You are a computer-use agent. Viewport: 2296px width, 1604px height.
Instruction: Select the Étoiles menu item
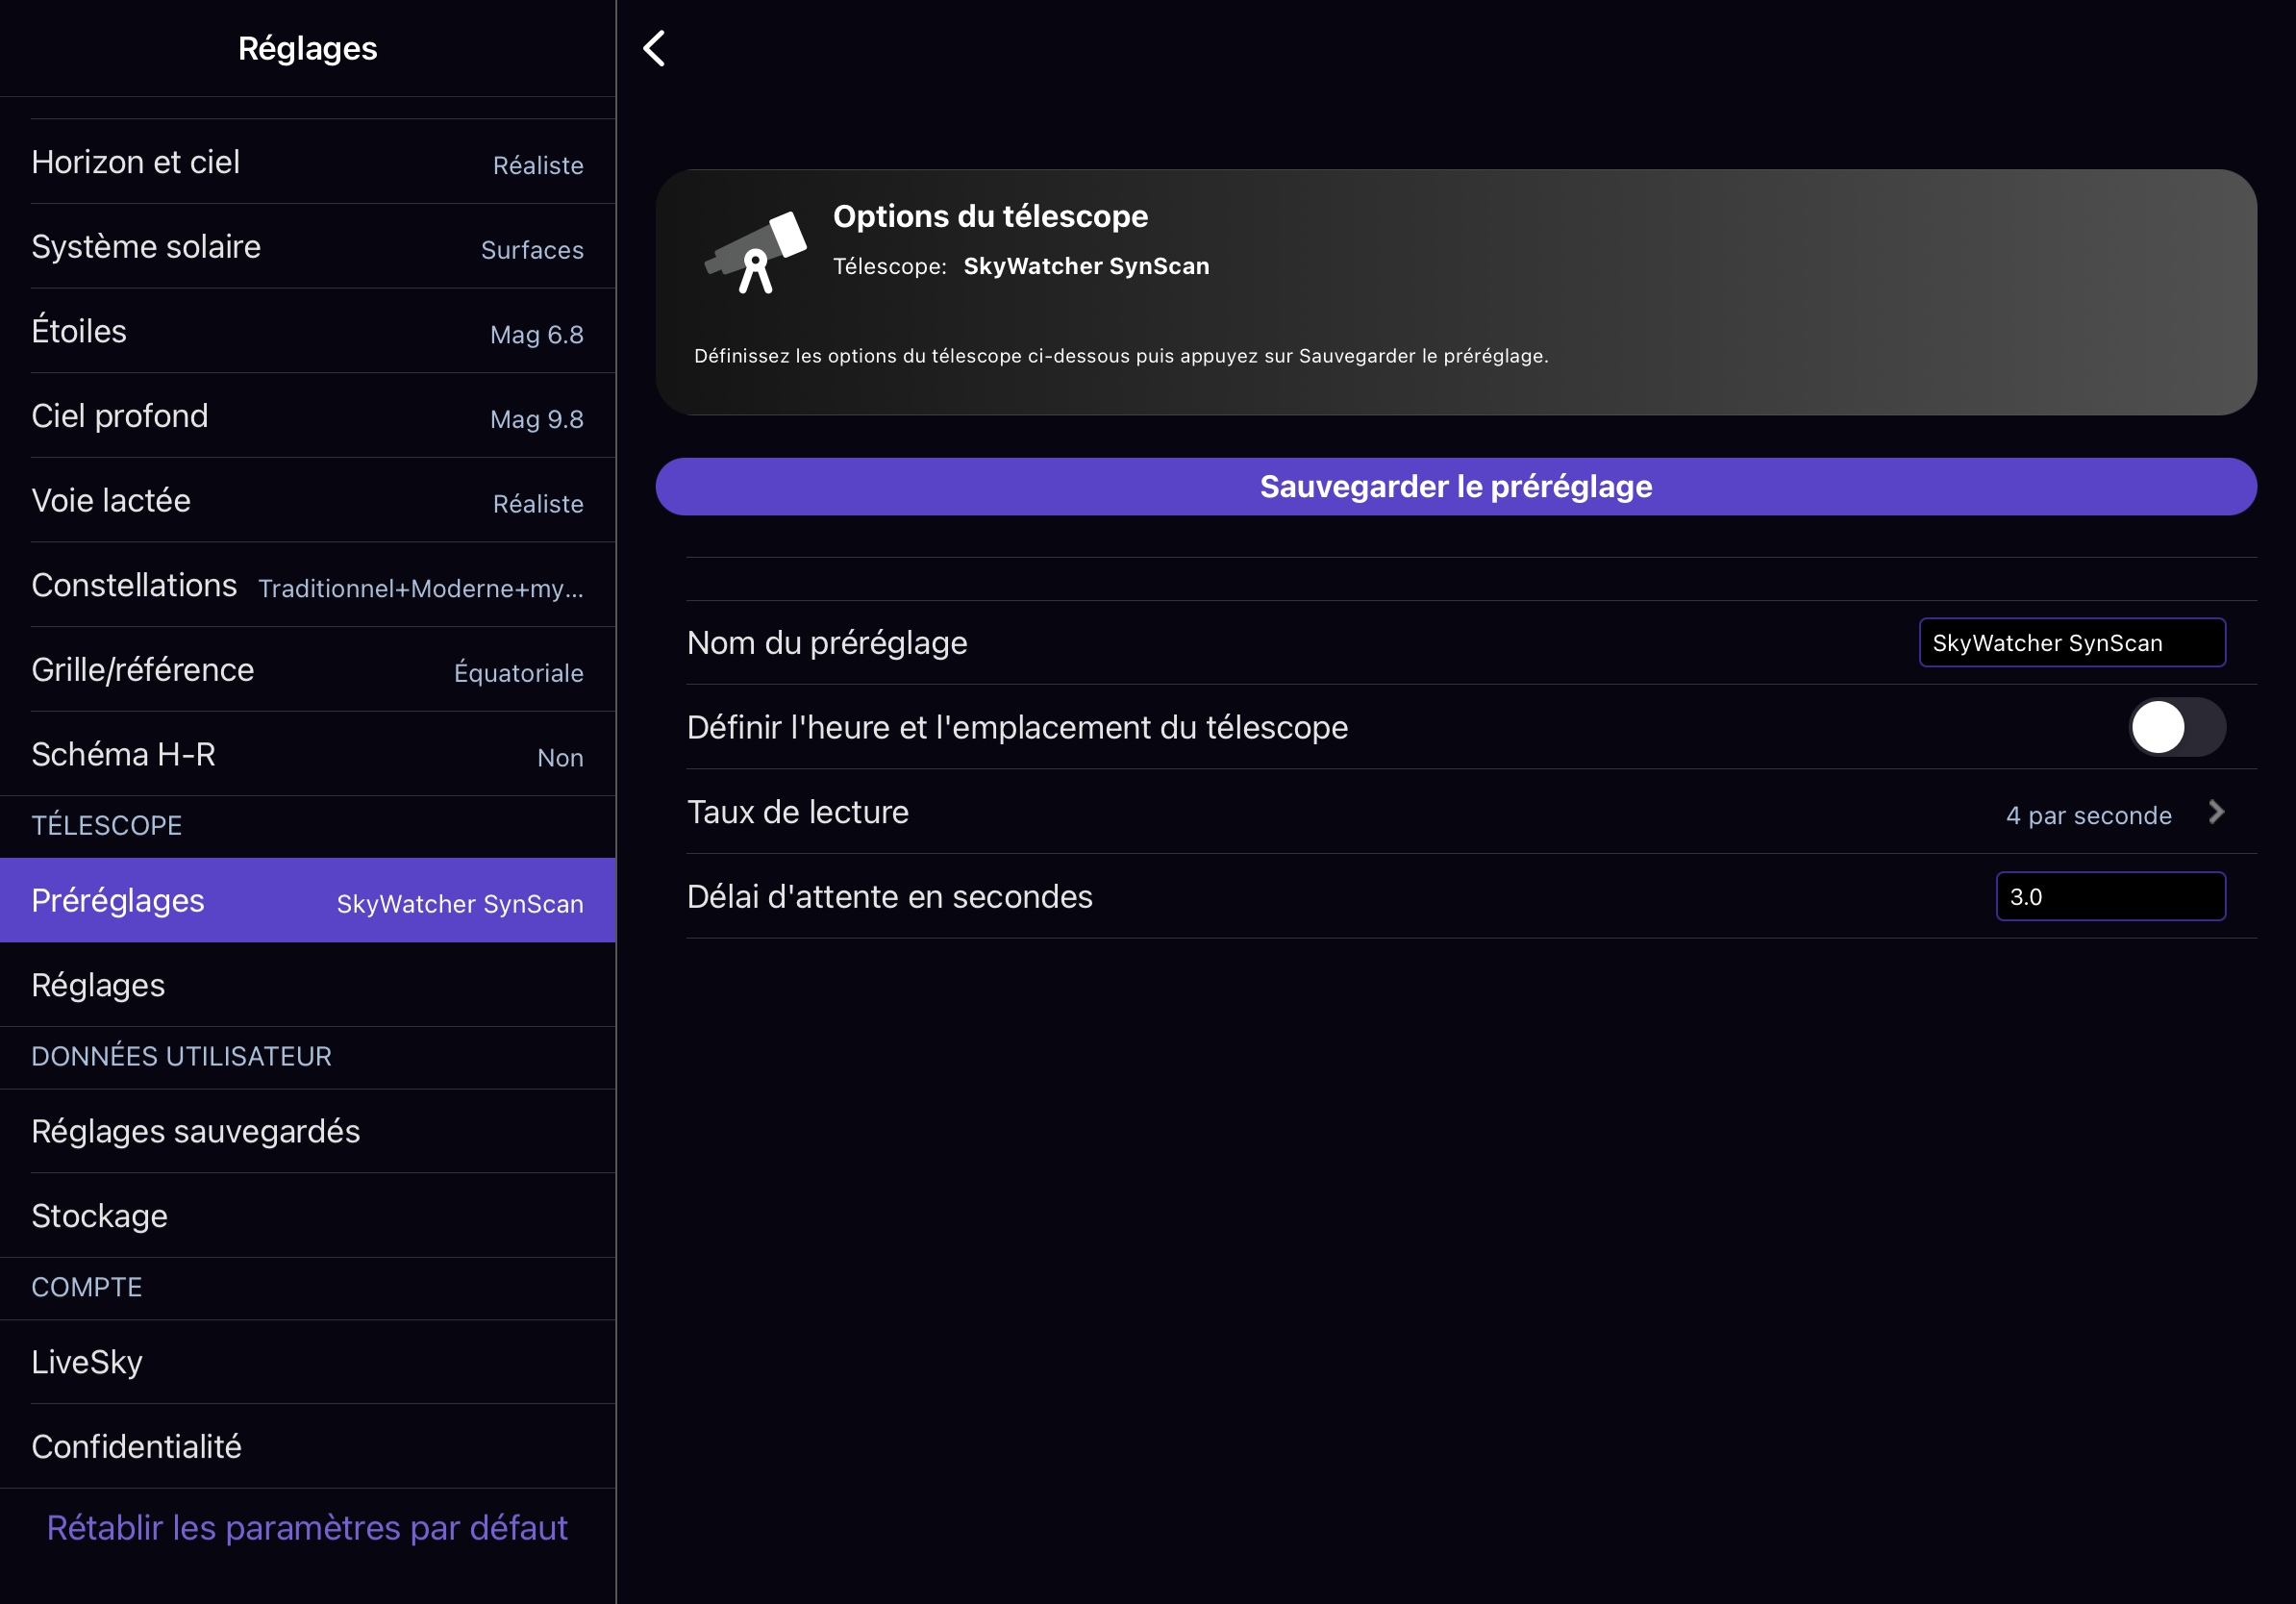tap(307, 332)
